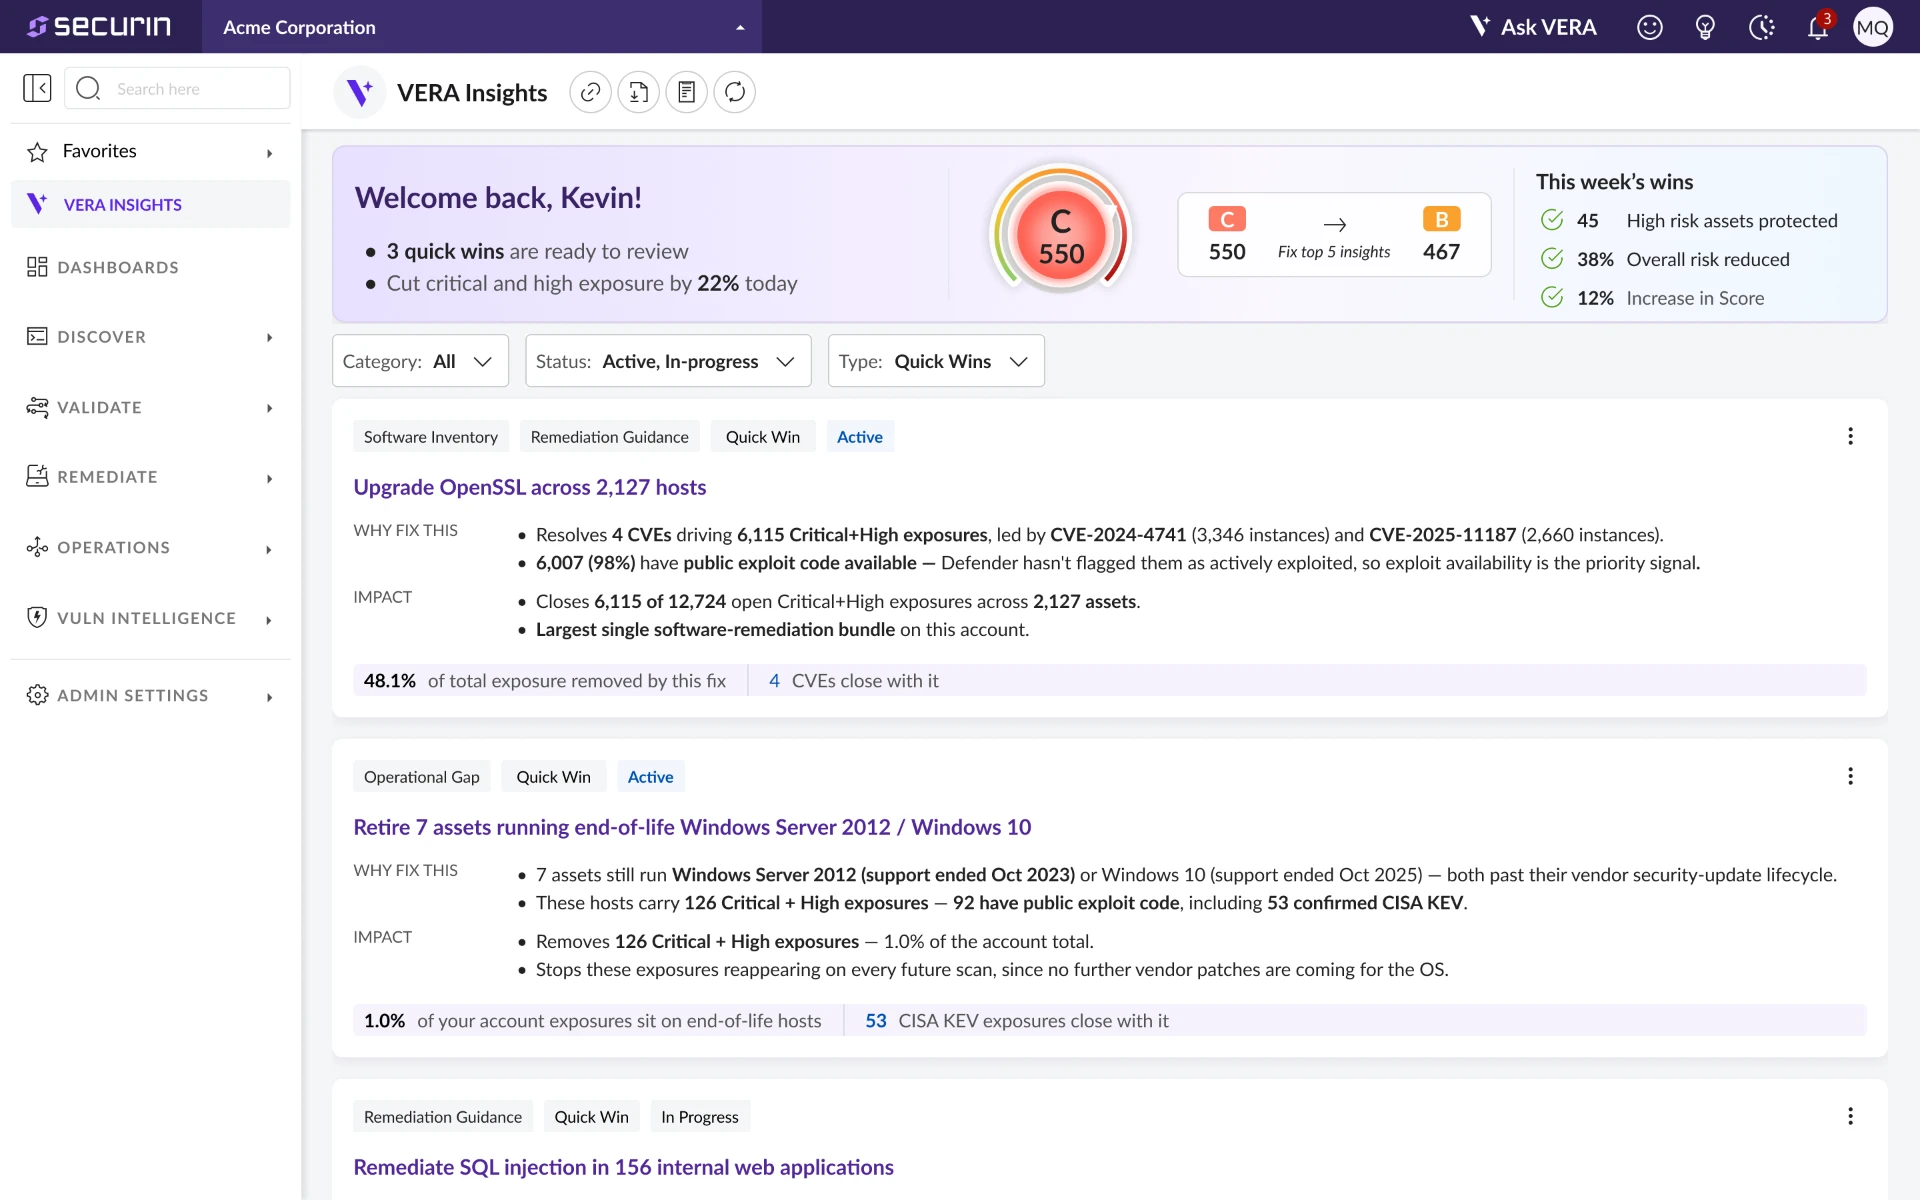The image size is (1920, 1200).
Task: Open Retire 7 assets end-of-life Windows link
Action: tap(692, 827)
